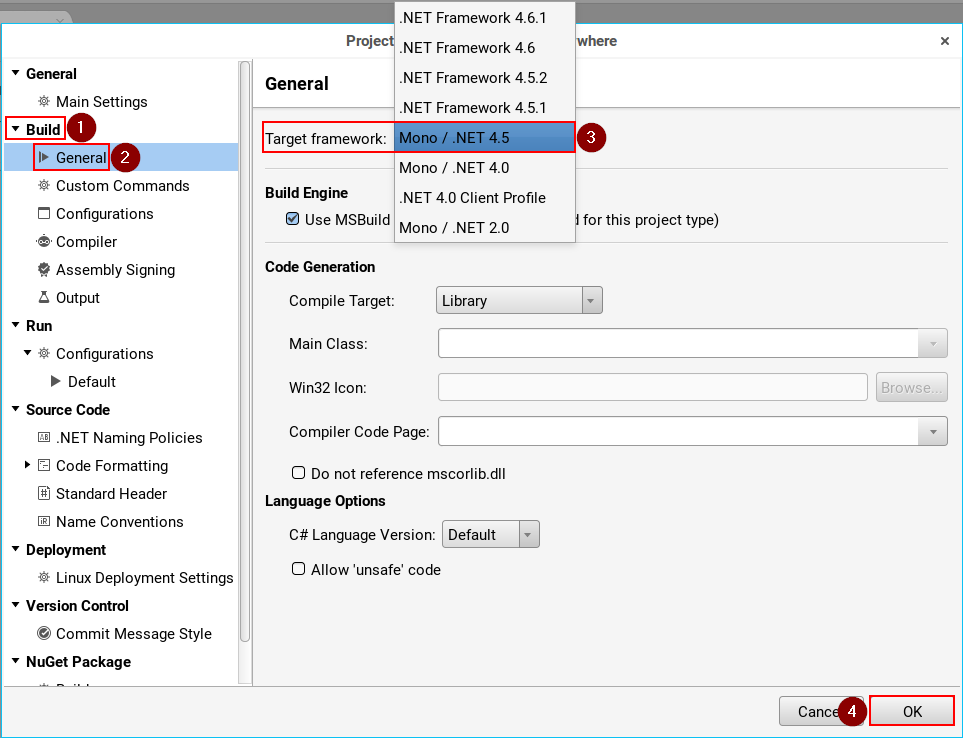Click the Custom Commands gear icon
The height and width of the screenshot is (738, 963).
44,186
